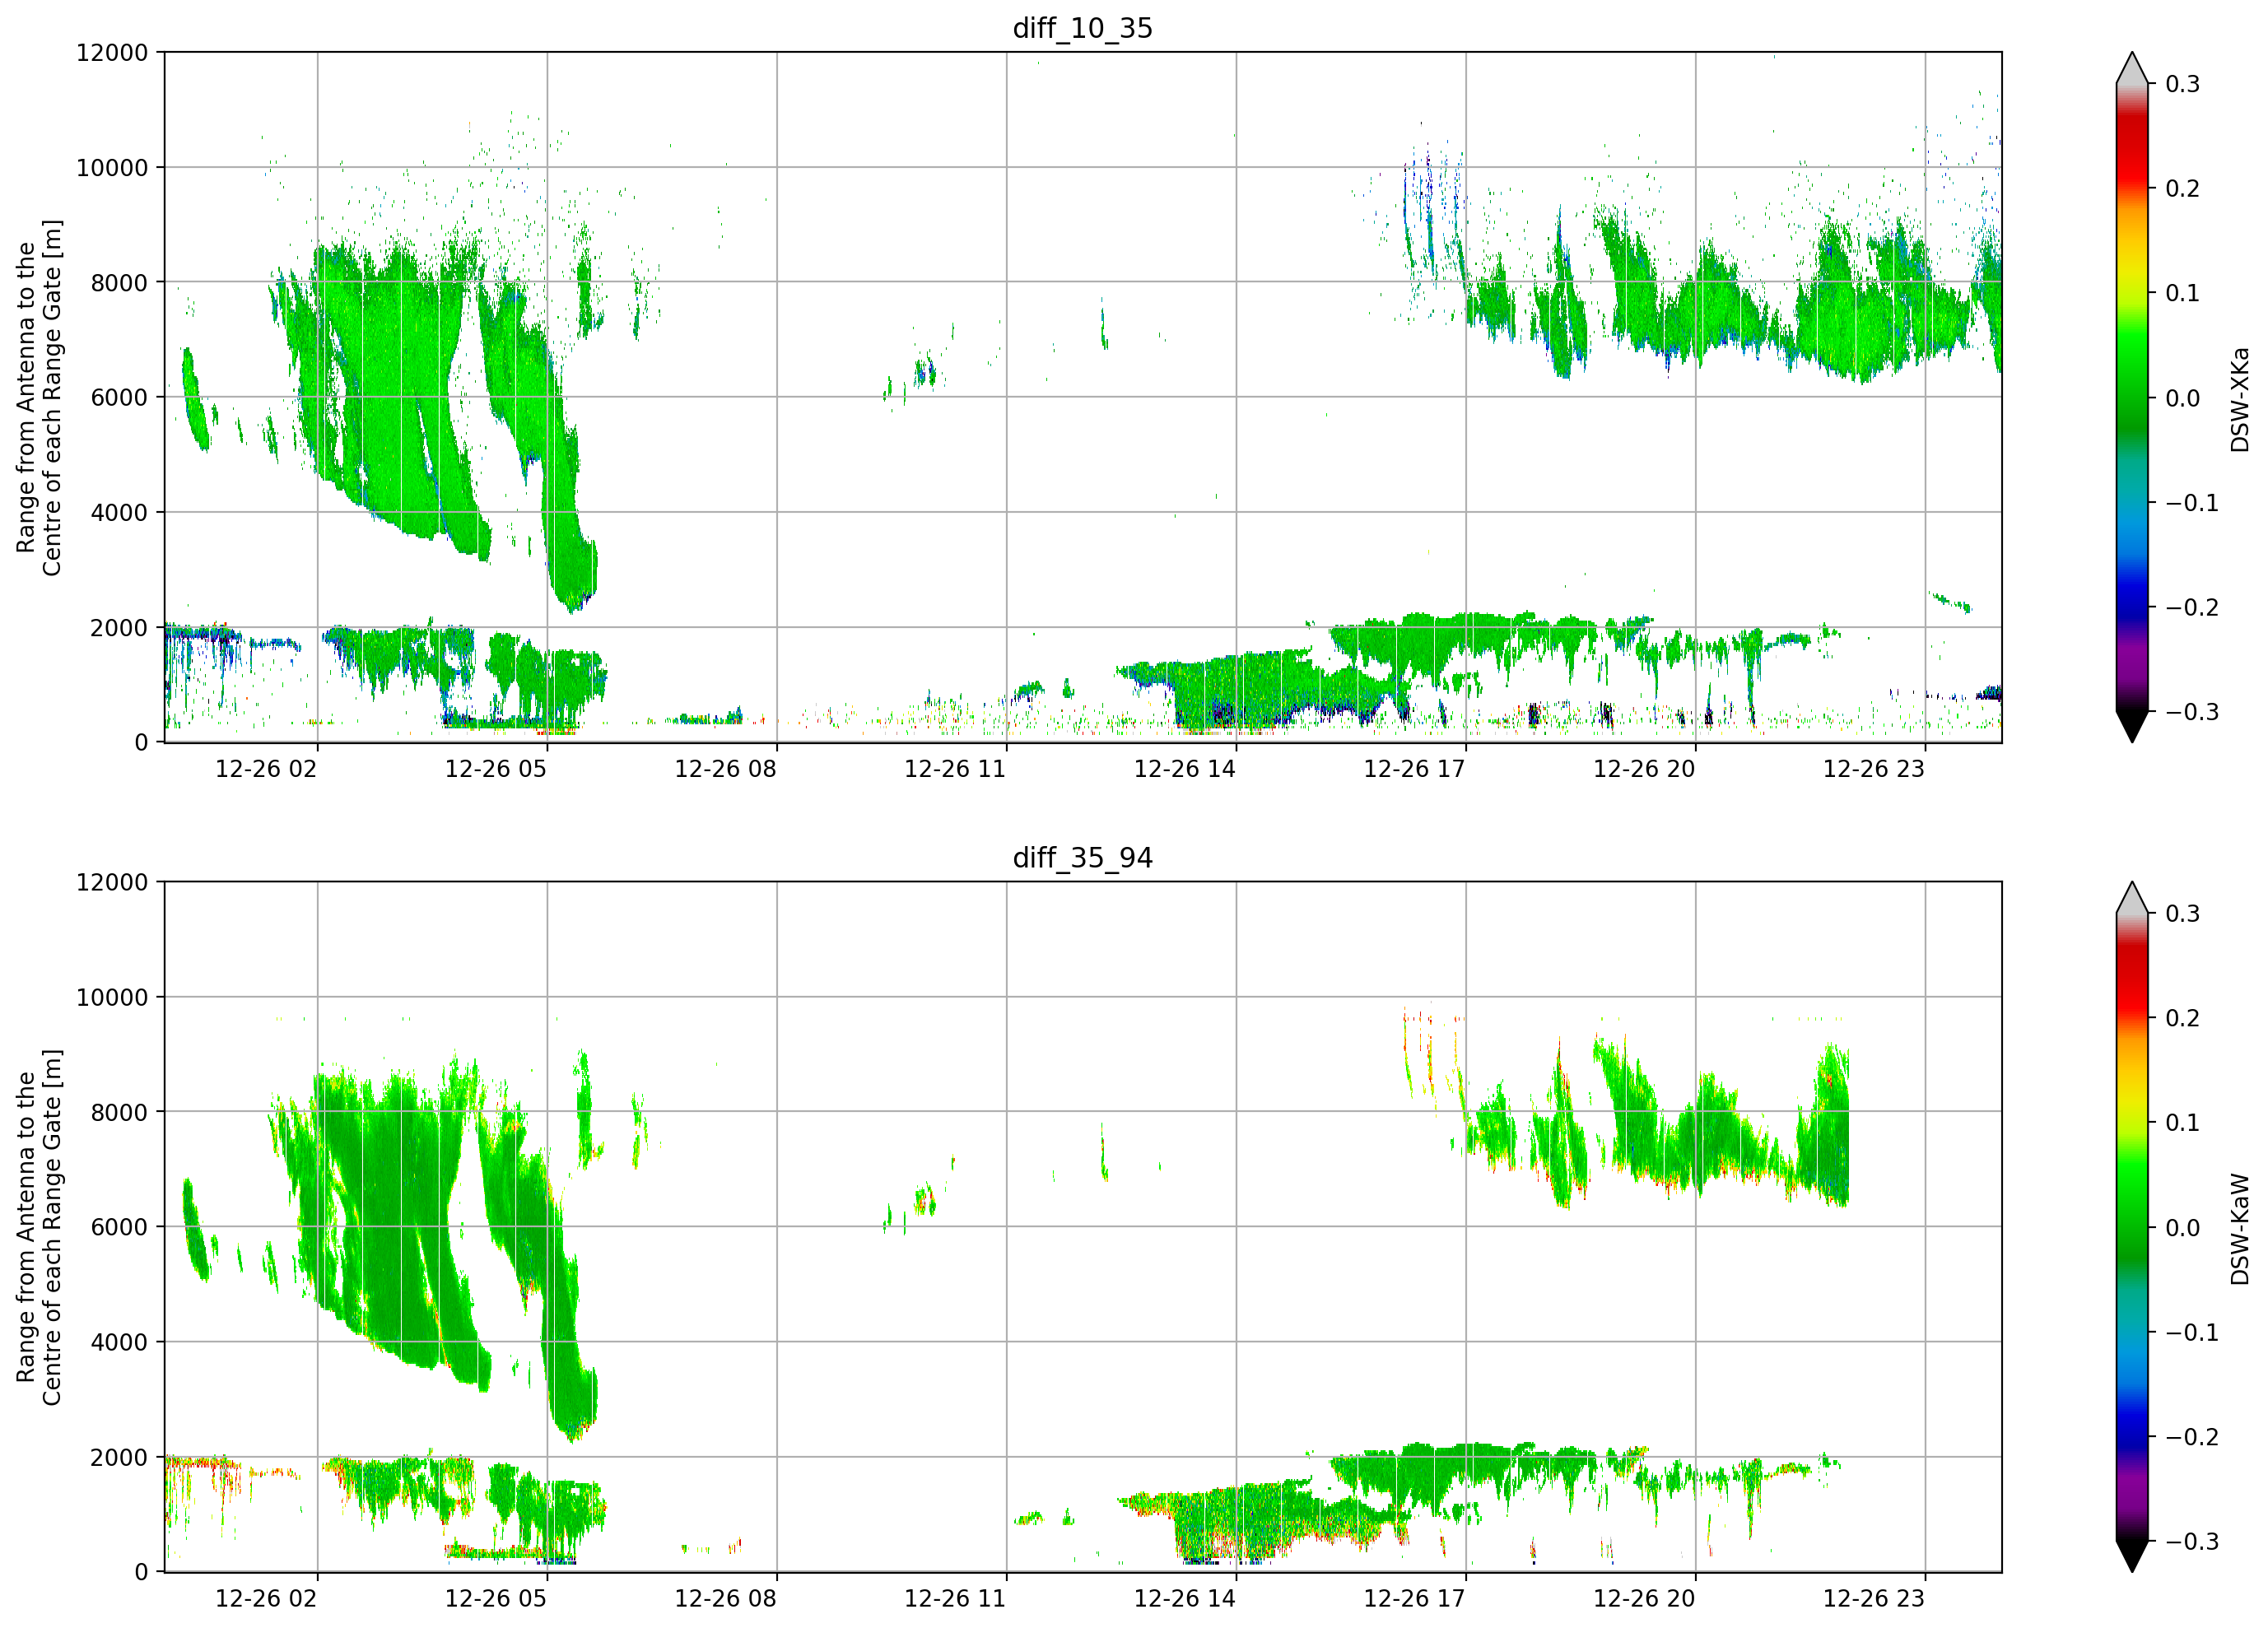Click the '12-26 08' x-tick under diff_35_94
The height and width of the screenshot is (1628, 2268).
click(x=725, y=1598)
